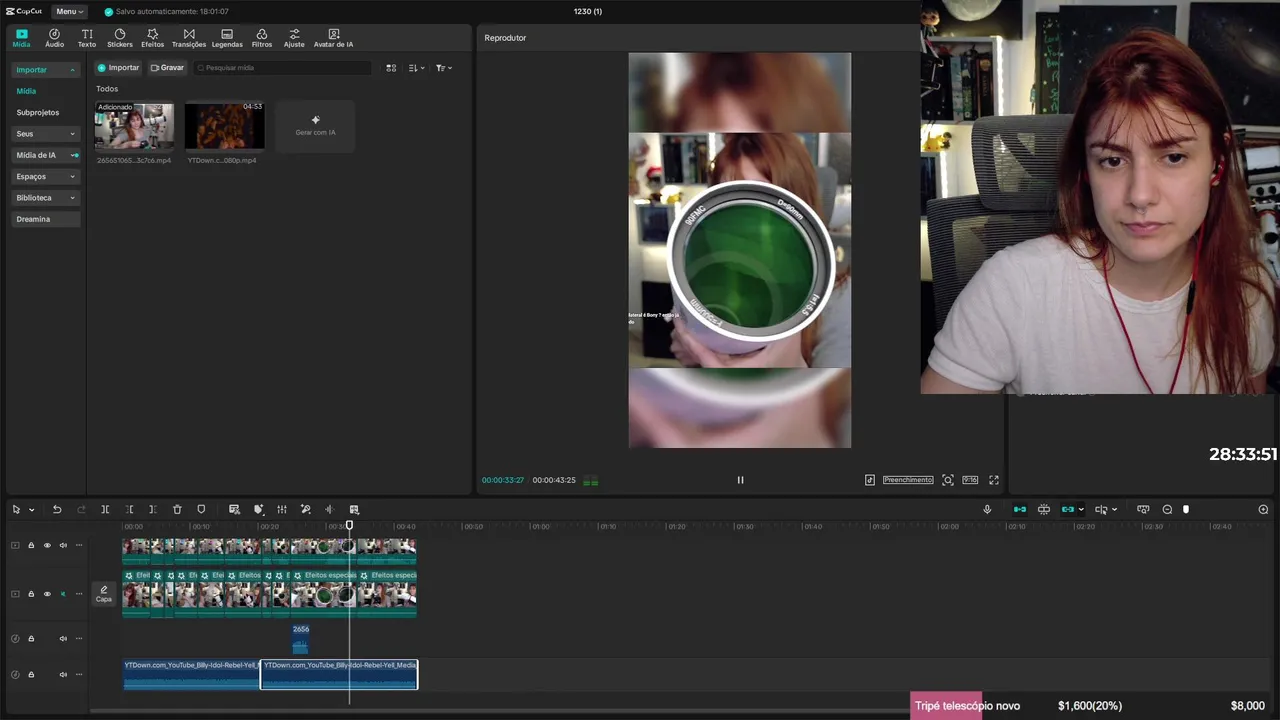Image resolution: width=1280 pixels, height=720 pixels.
Task: Open the Efeitos tab
Action: coord(152,38)
